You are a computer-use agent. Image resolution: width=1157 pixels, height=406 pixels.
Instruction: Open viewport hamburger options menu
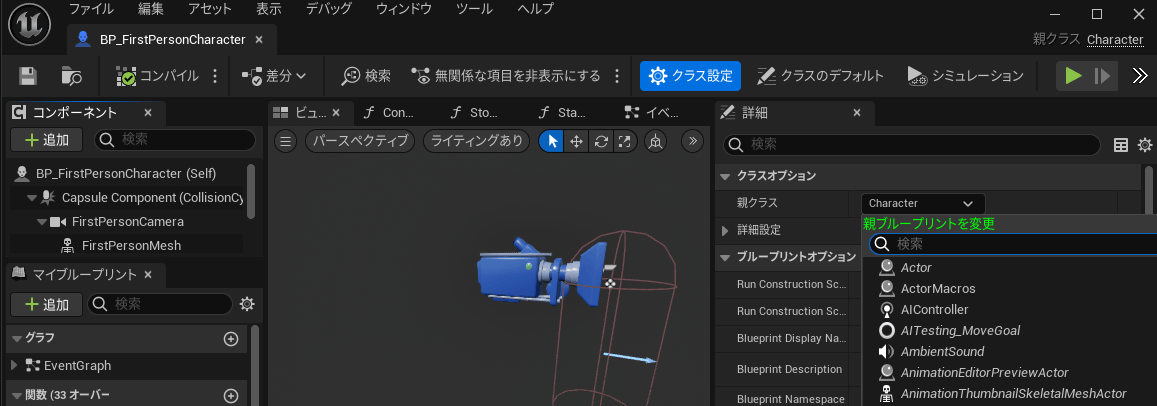pyautogui.click(x=286, y=141)
